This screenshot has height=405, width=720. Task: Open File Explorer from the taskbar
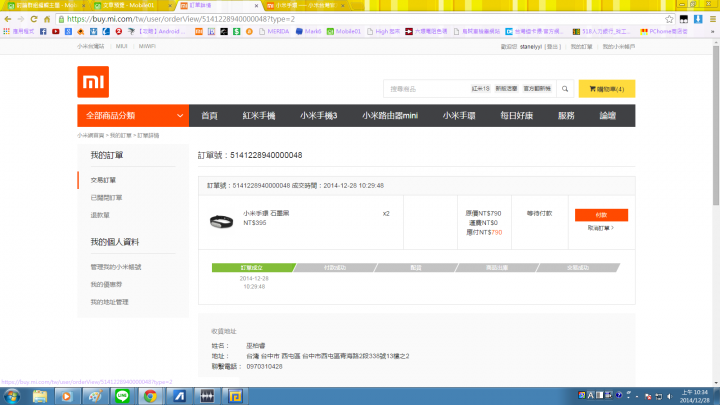39,396
